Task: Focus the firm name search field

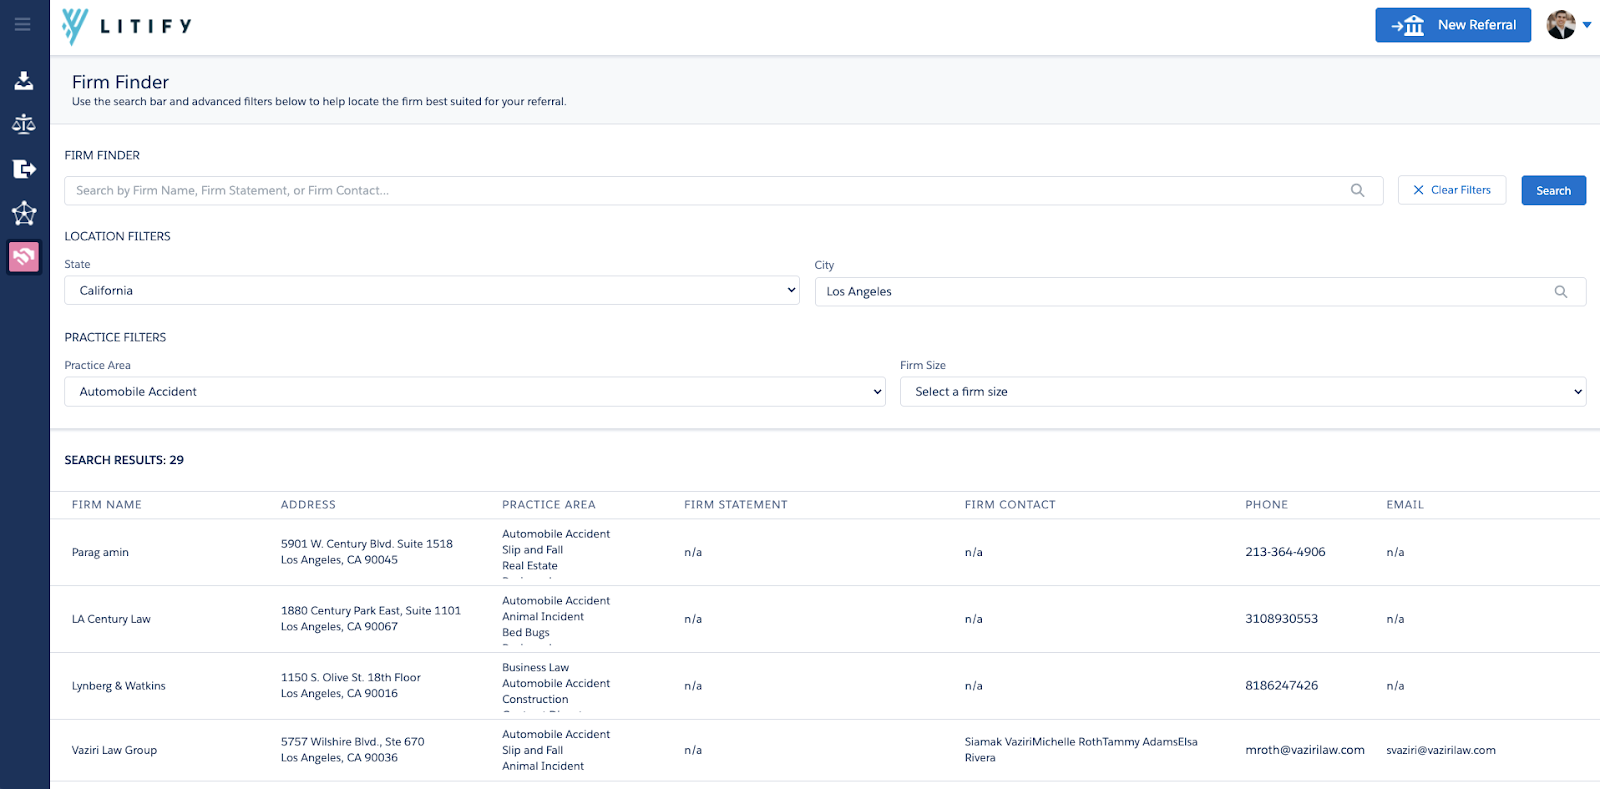Action: coord(700,190)
